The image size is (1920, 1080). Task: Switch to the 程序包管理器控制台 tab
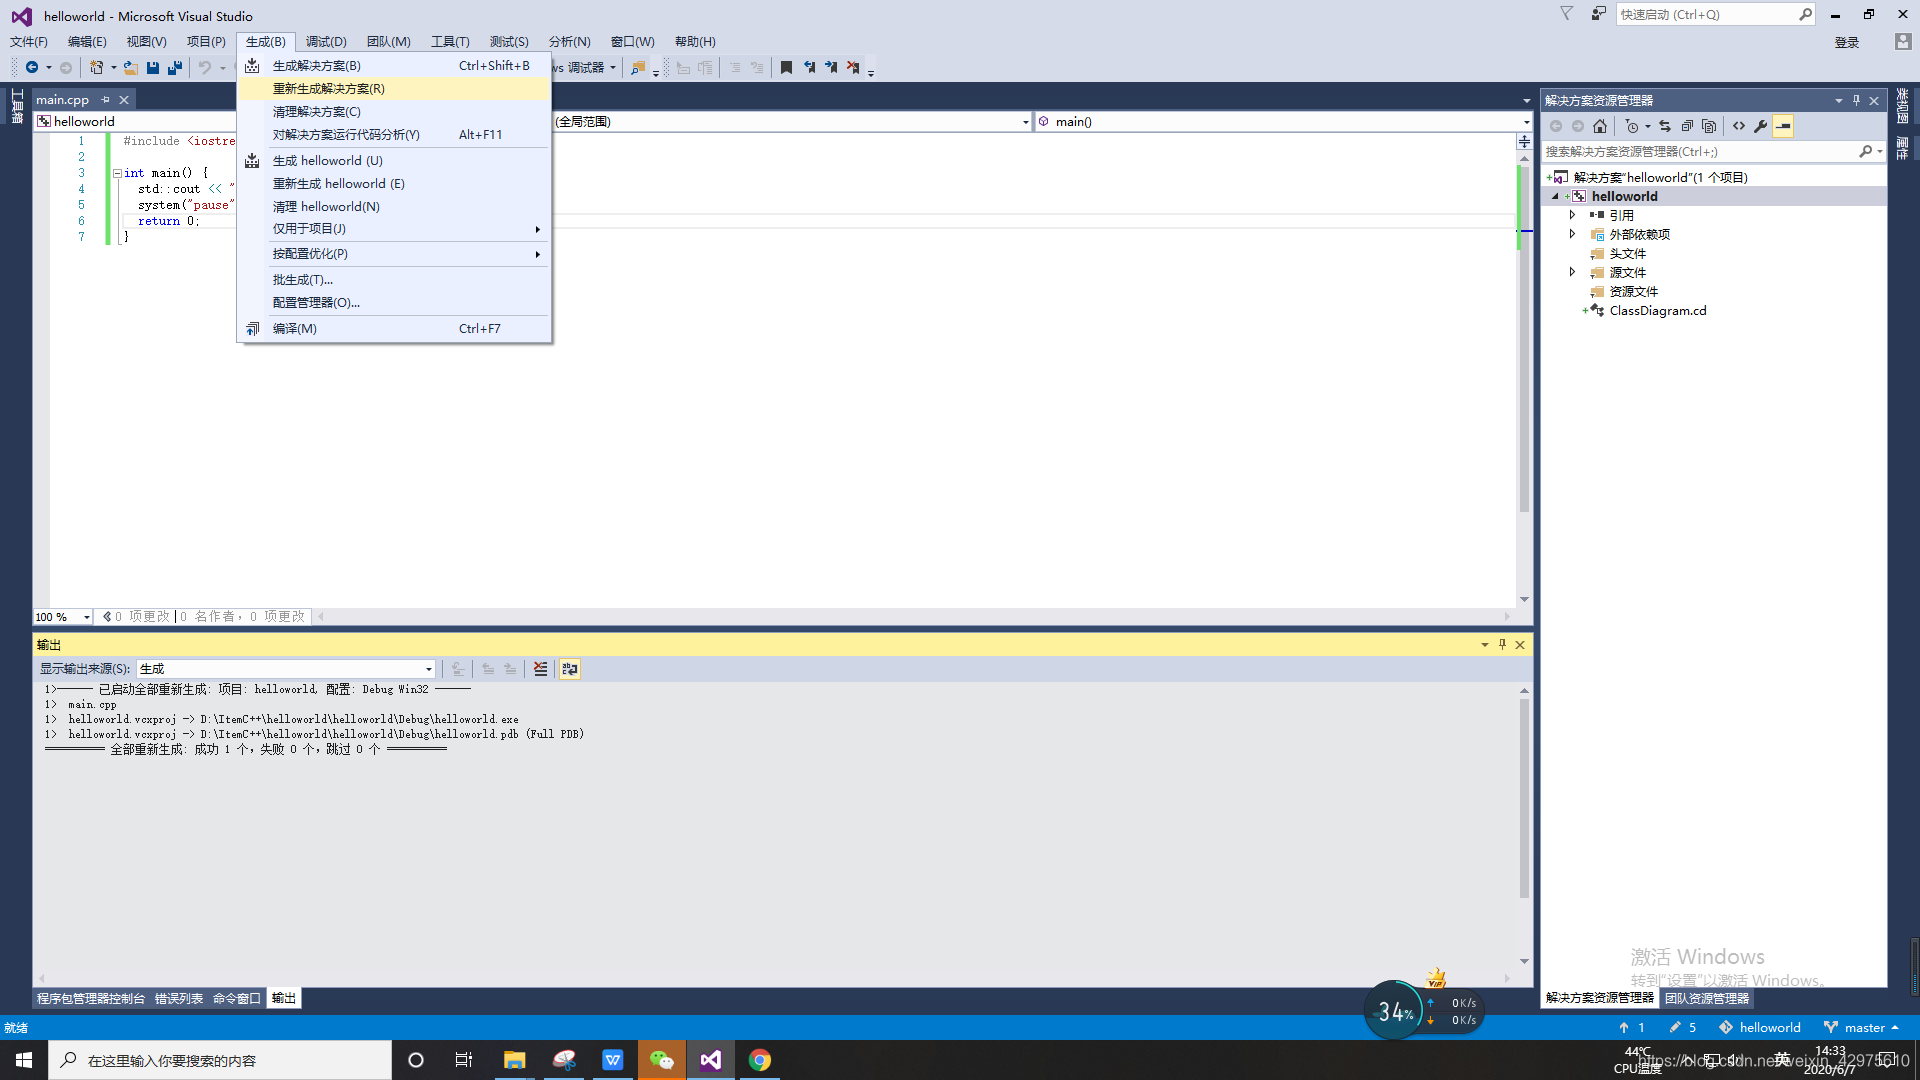pos(91,999)
